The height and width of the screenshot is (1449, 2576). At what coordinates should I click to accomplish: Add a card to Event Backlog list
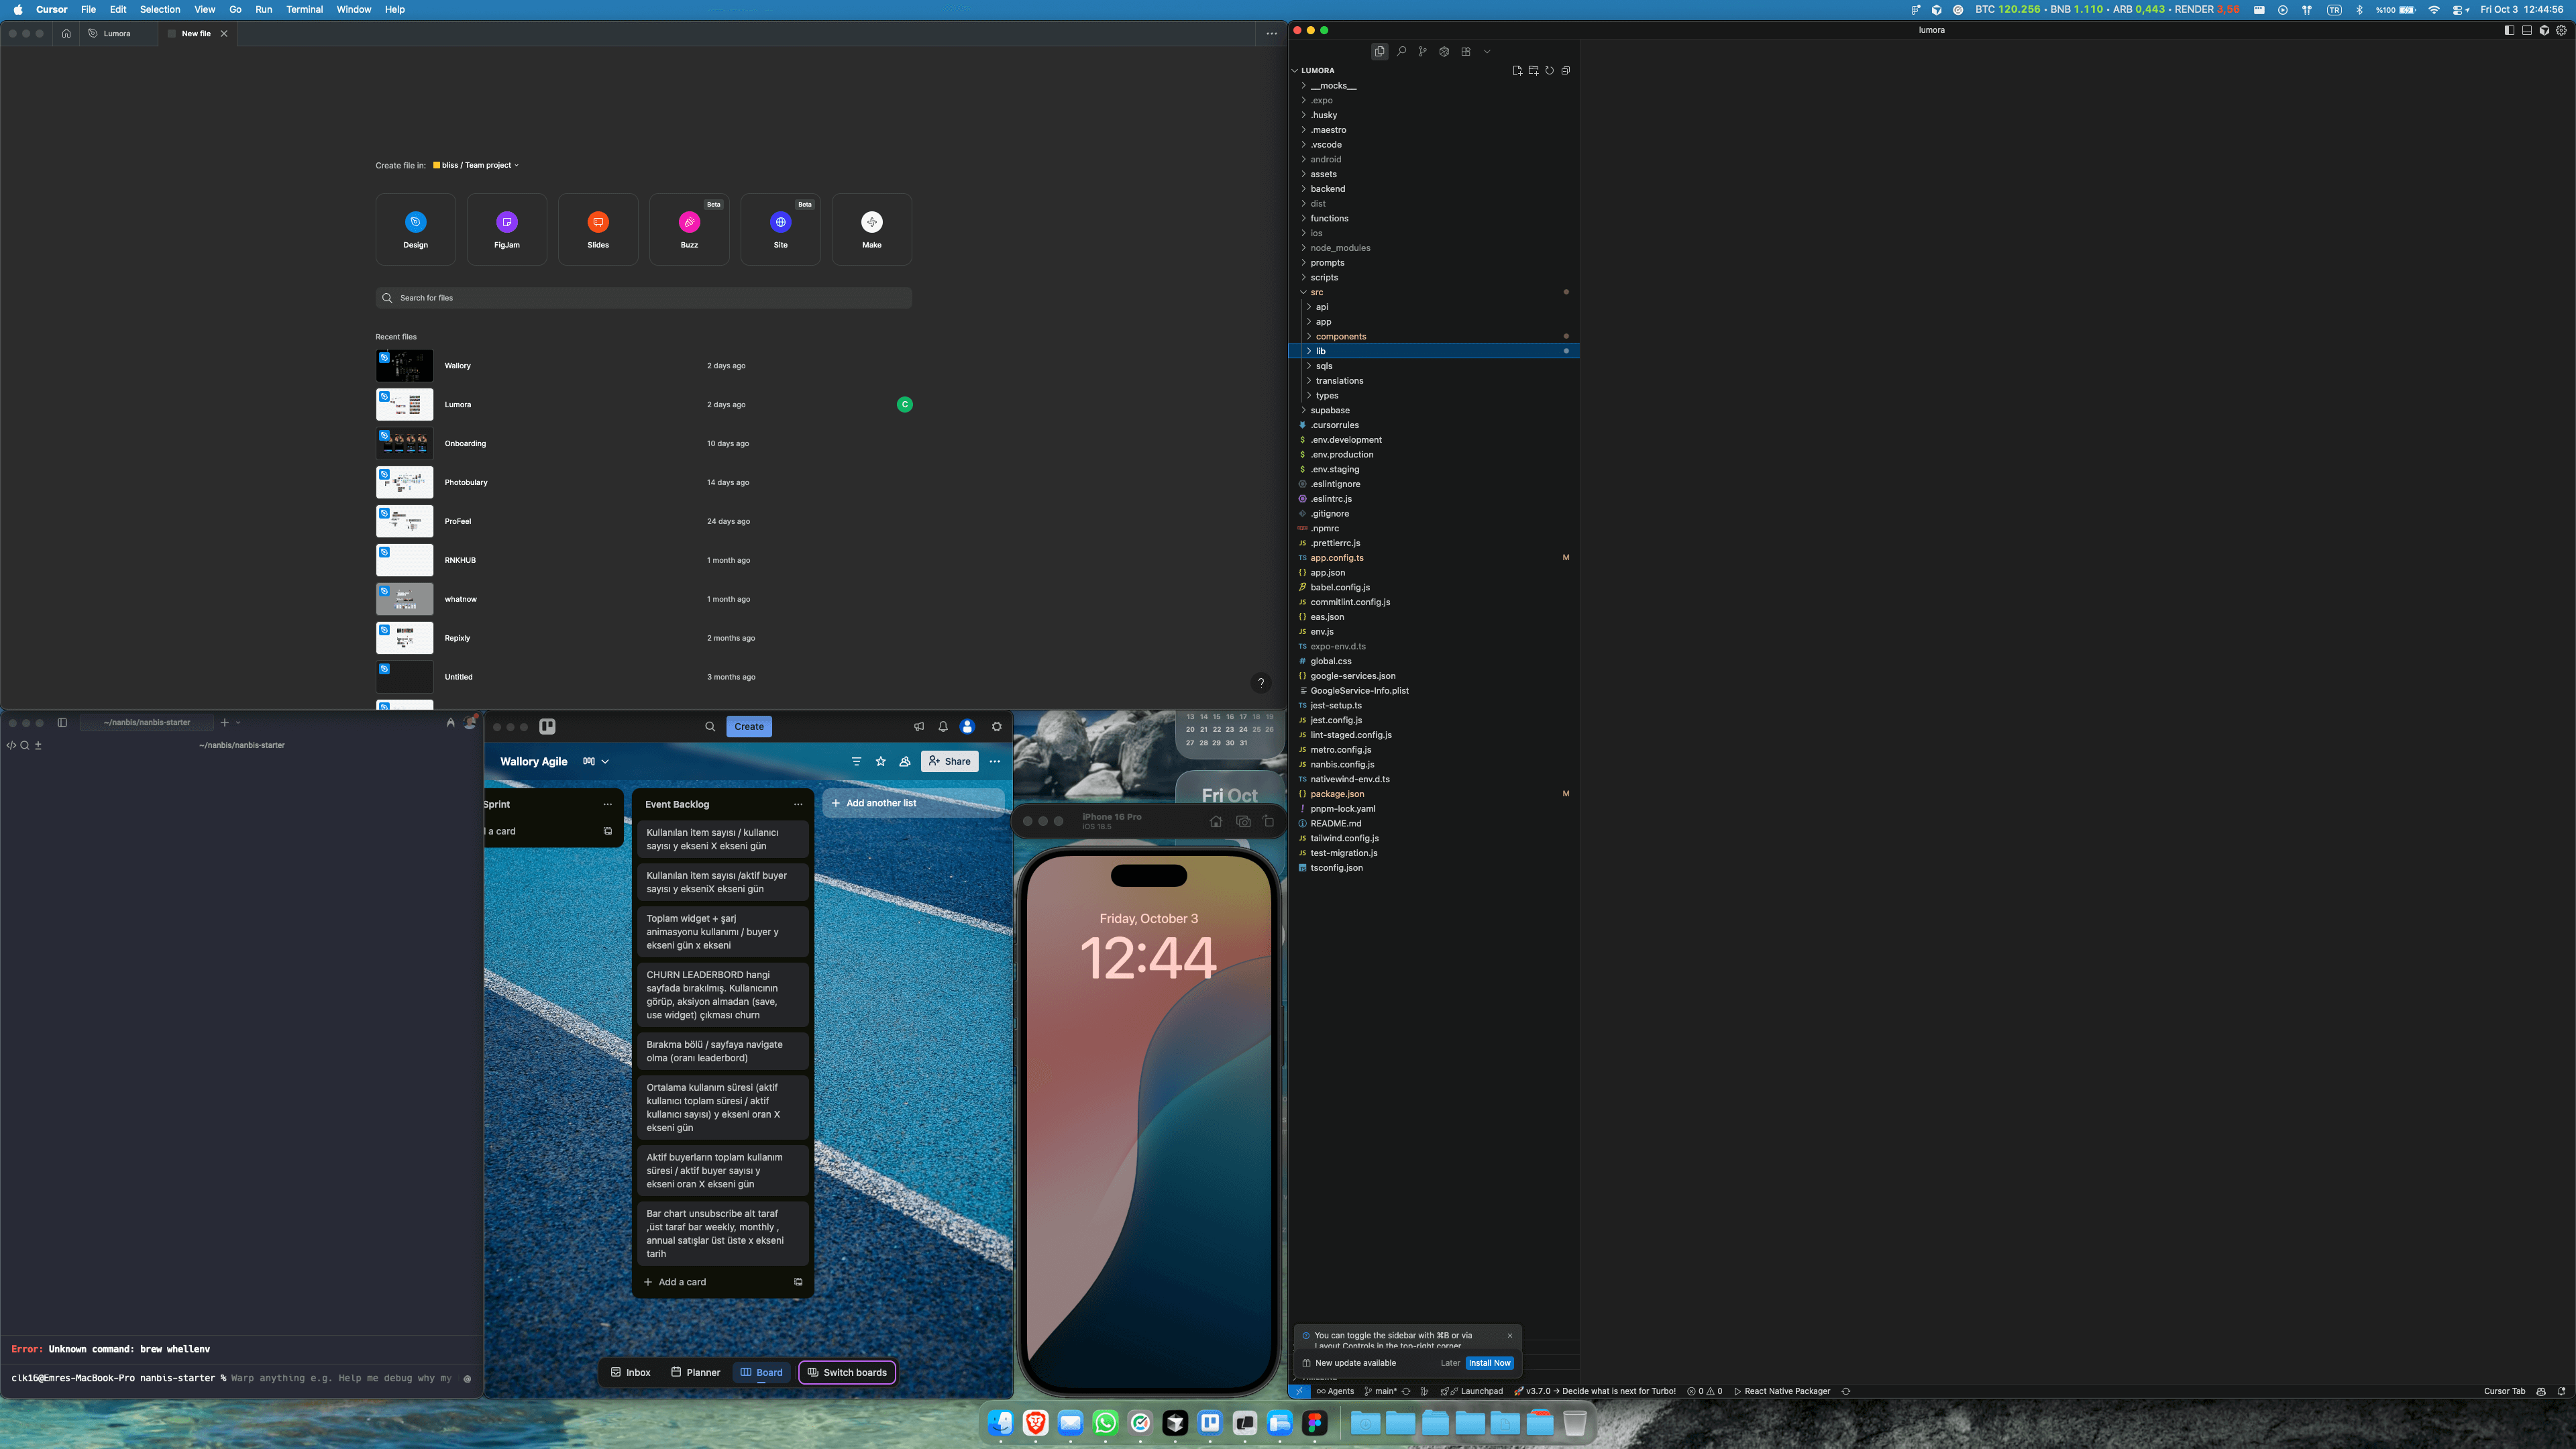[683, 1282]
